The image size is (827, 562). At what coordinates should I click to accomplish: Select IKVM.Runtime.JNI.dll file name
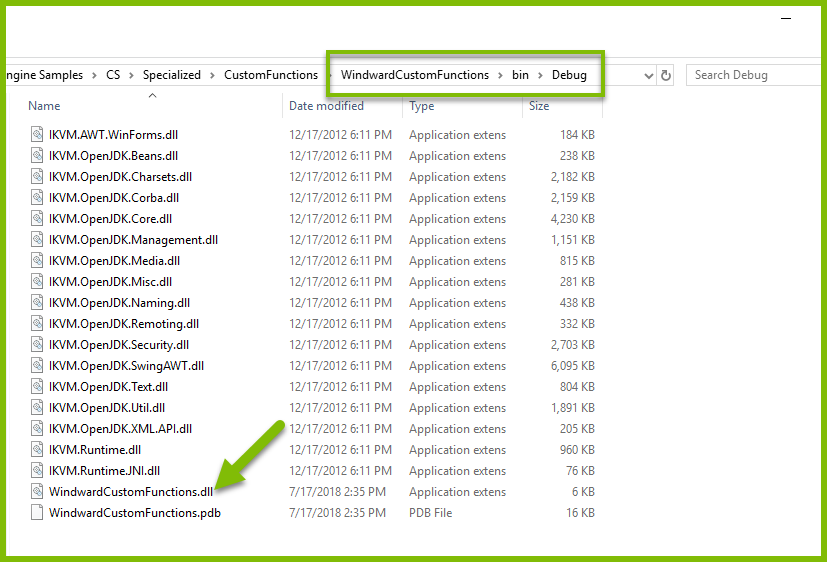click(104, 471)
